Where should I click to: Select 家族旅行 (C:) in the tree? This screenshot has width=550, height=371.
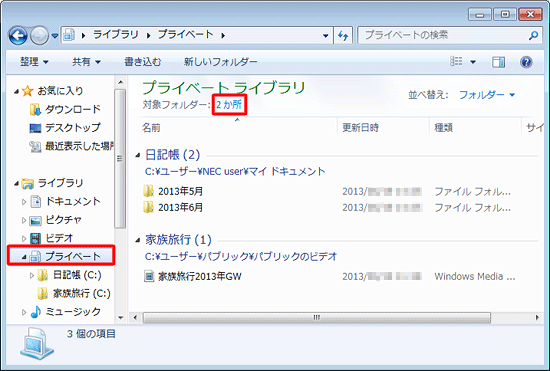click(x=82, y=293)
